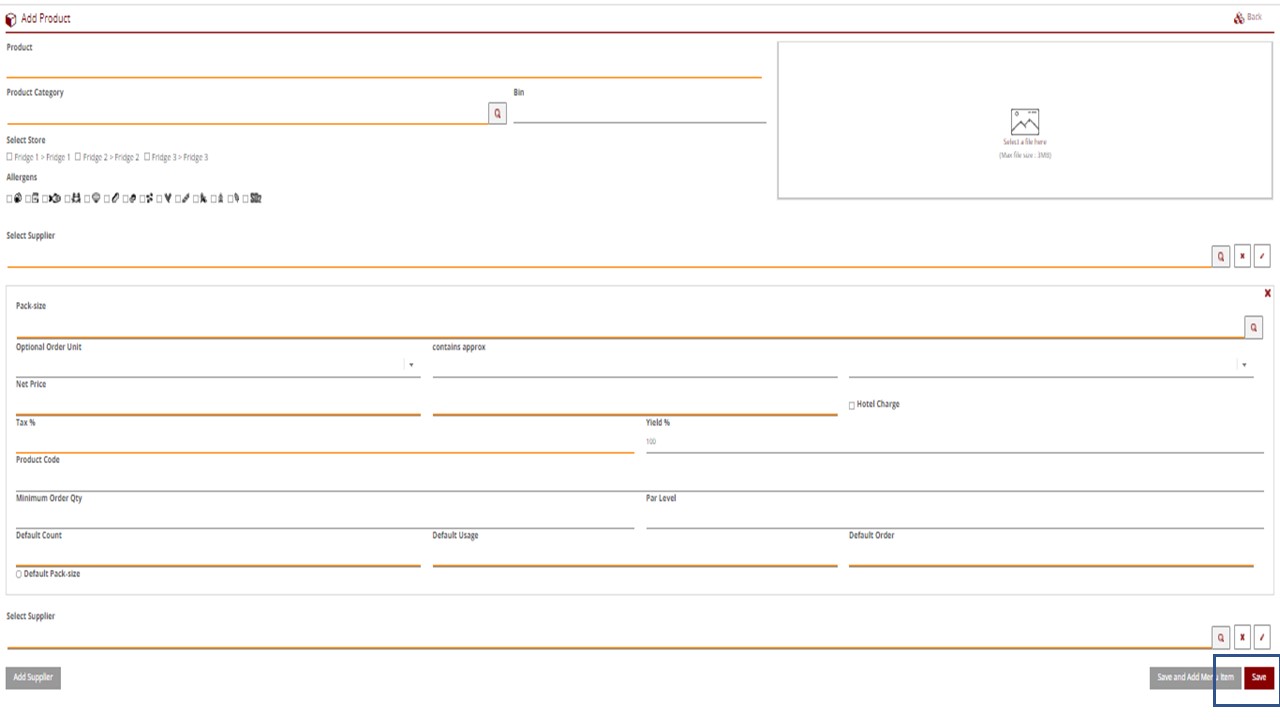Click edit pencil icon for top supplier
Screen dimensions: 1280x720
(1262, 257)
